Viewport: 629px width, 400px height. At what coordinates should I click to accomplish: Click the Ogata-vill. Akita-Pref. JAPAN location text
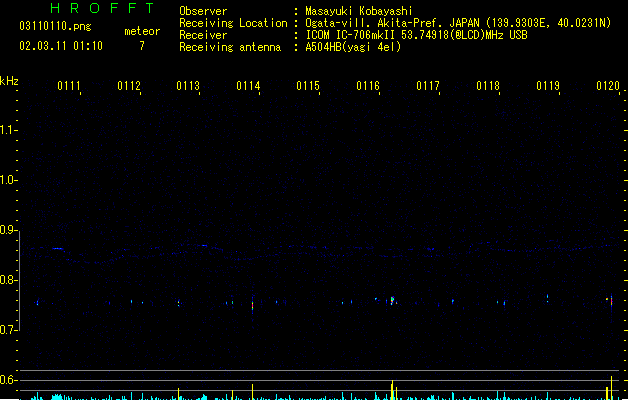(458, 23)
